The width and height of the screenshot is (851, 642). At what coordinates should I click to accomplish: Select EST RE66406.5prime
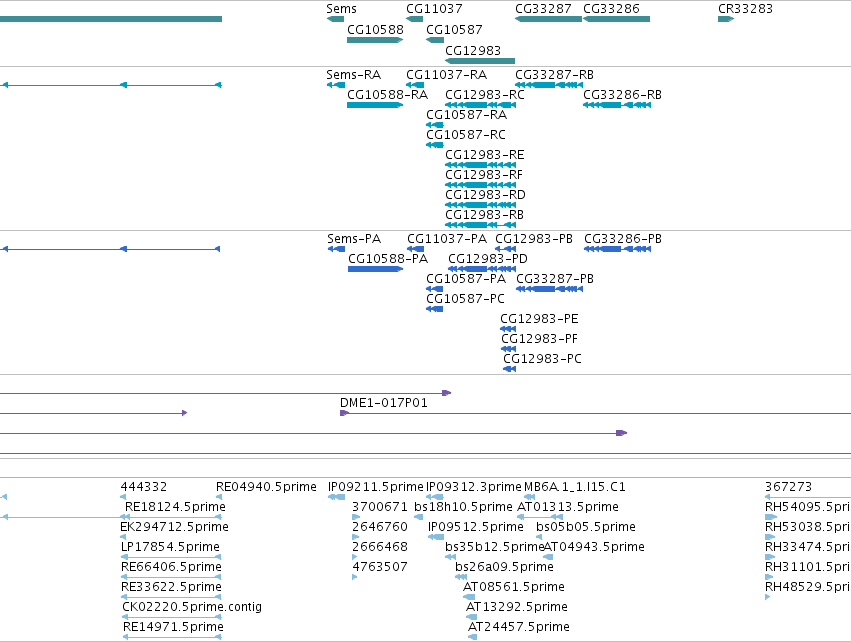(171, 577)
